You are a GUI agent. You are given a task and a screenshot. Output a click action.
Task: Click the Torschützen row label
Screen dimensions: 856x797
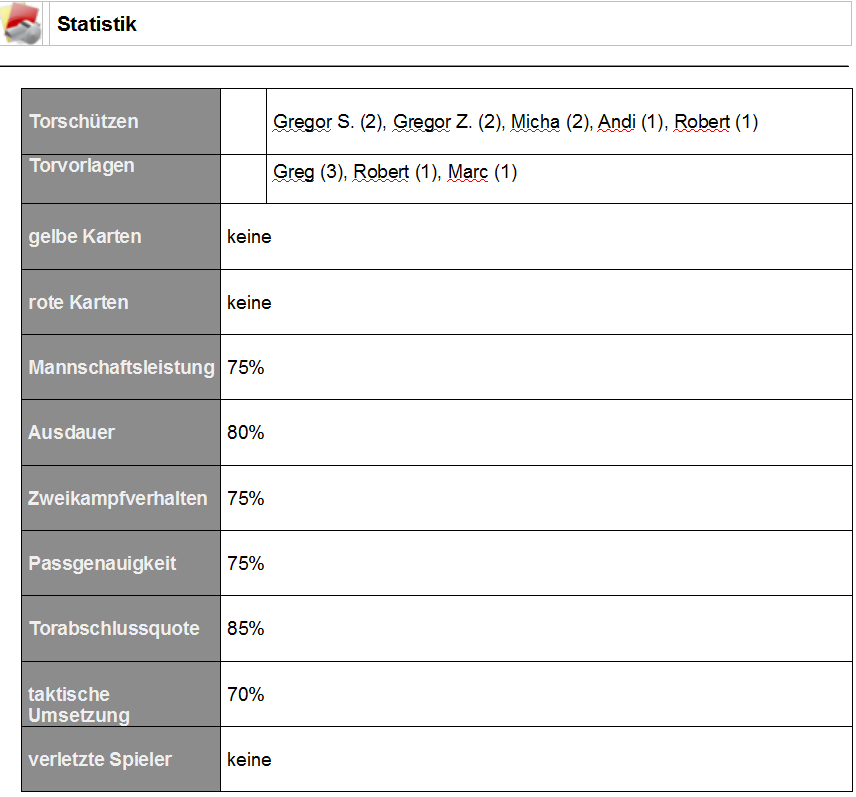click(x=84, y=121)
